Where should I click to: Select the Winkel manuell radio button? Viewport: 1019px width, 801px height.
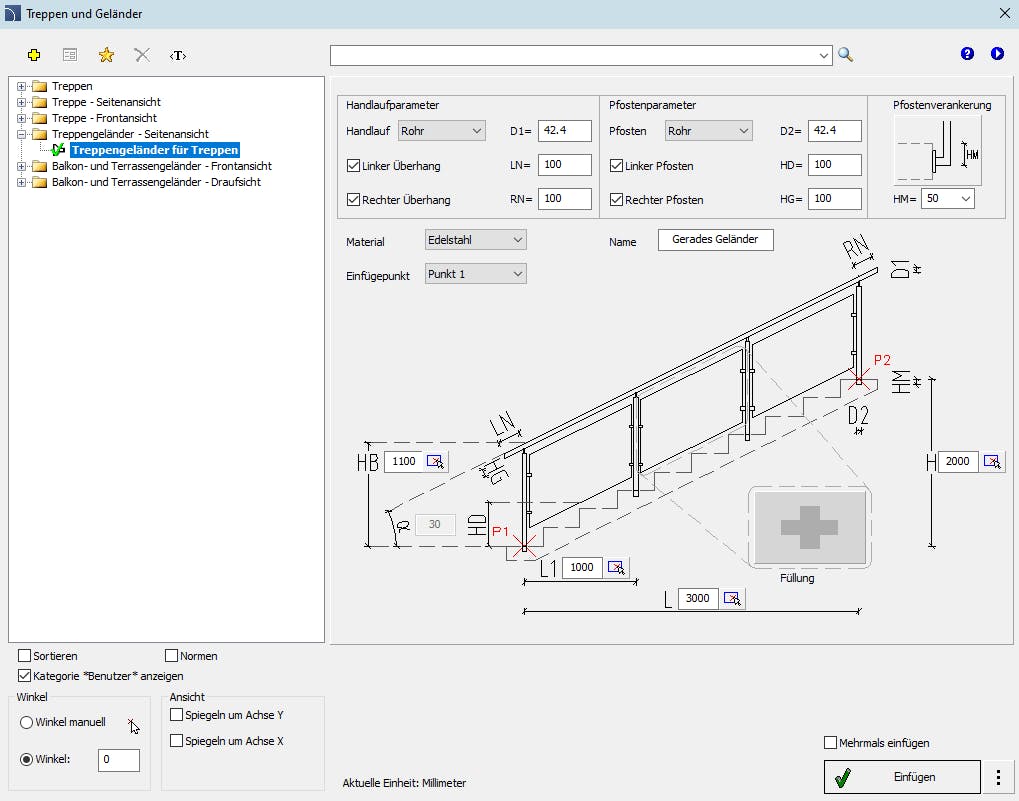click(26, 722)
